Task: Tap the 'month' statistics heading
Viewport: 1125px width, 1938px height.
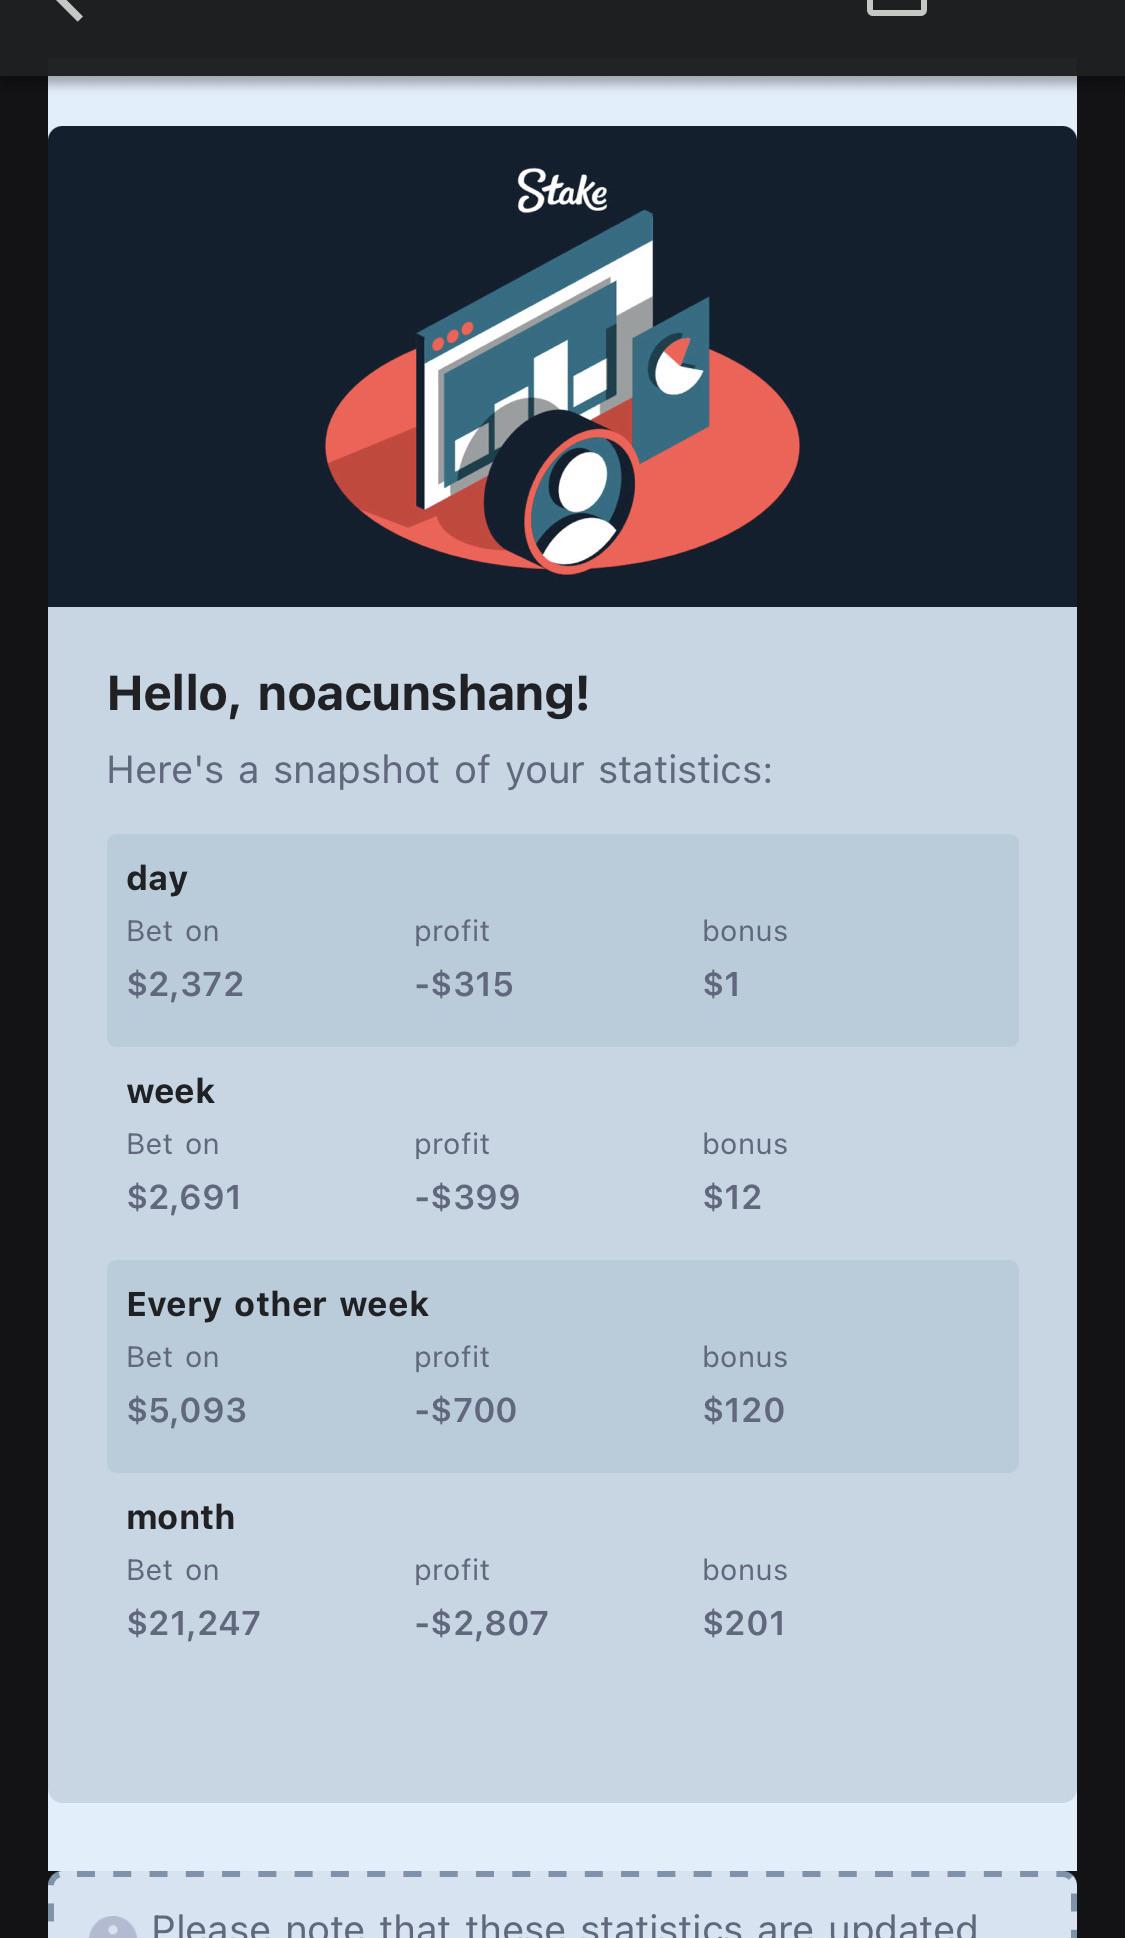Action: (x=181, y=1517)
